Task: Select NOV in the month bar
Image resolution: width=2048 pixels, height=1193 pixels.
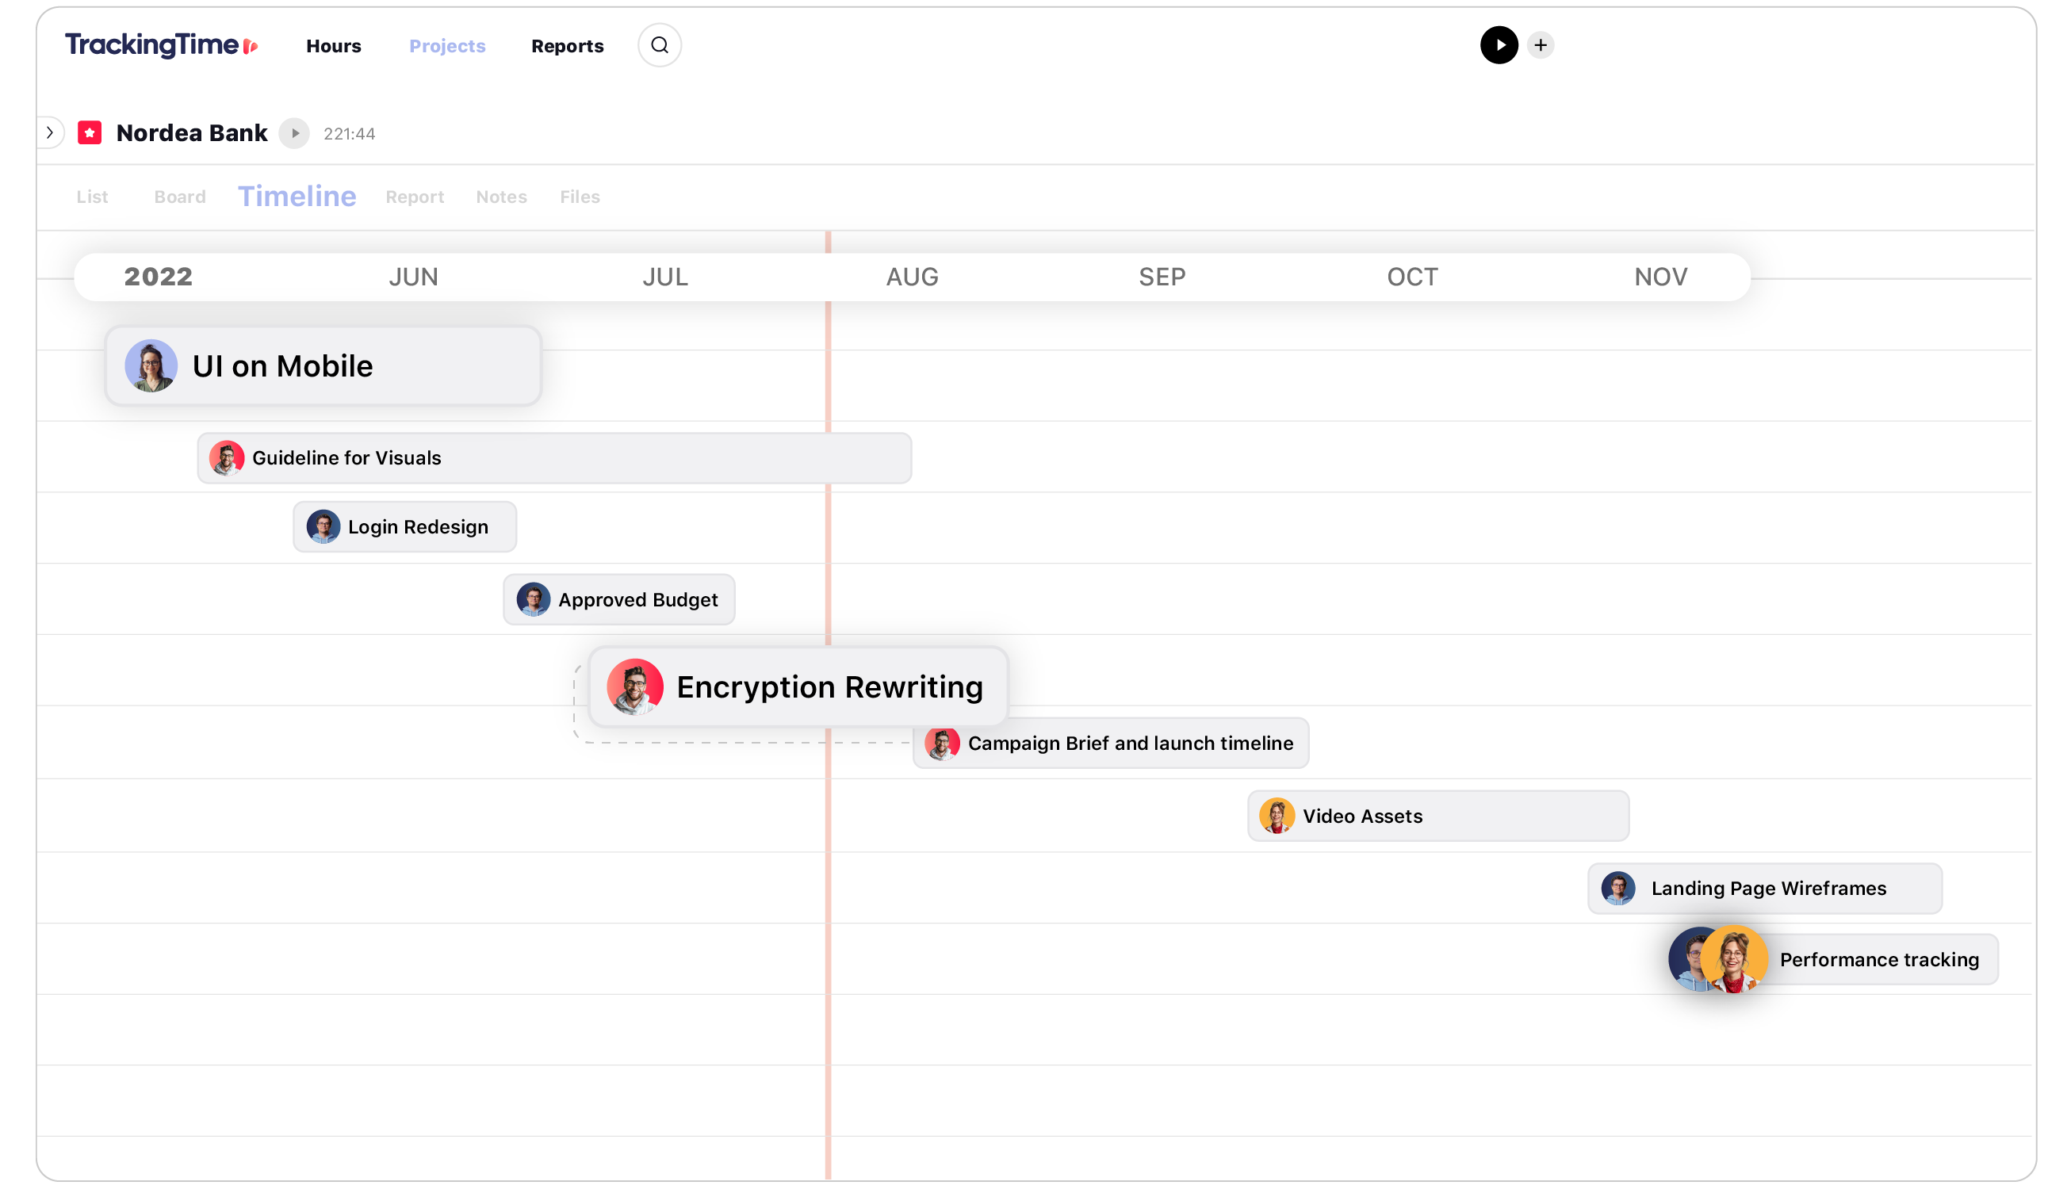Action: 1661,277
